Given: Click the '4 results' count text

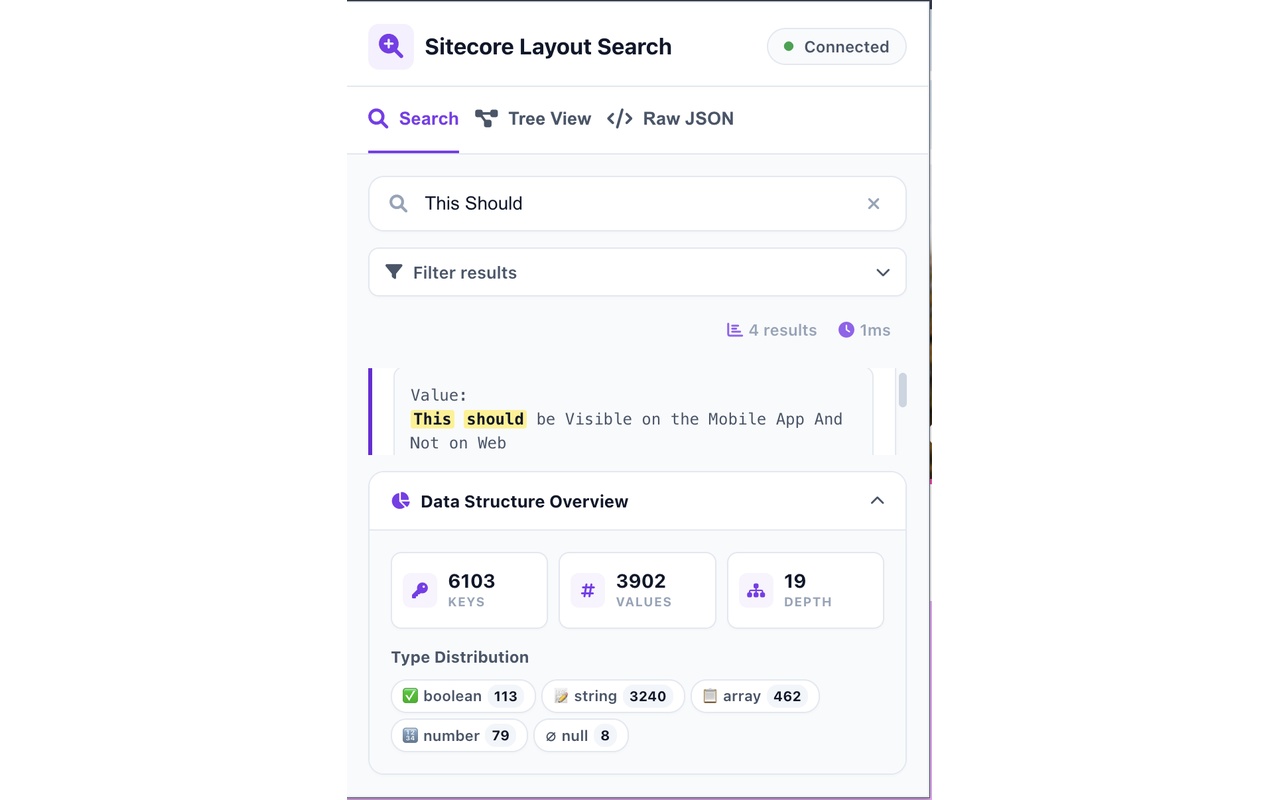Looking at the screenshot, I should pyautogui.click(x=783, y=330).
